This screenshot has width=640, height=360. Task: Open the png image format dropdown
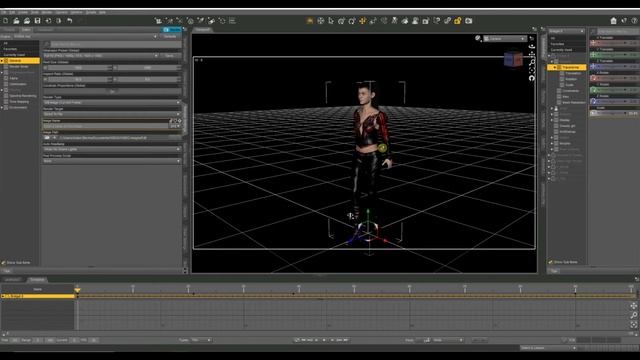176,126
